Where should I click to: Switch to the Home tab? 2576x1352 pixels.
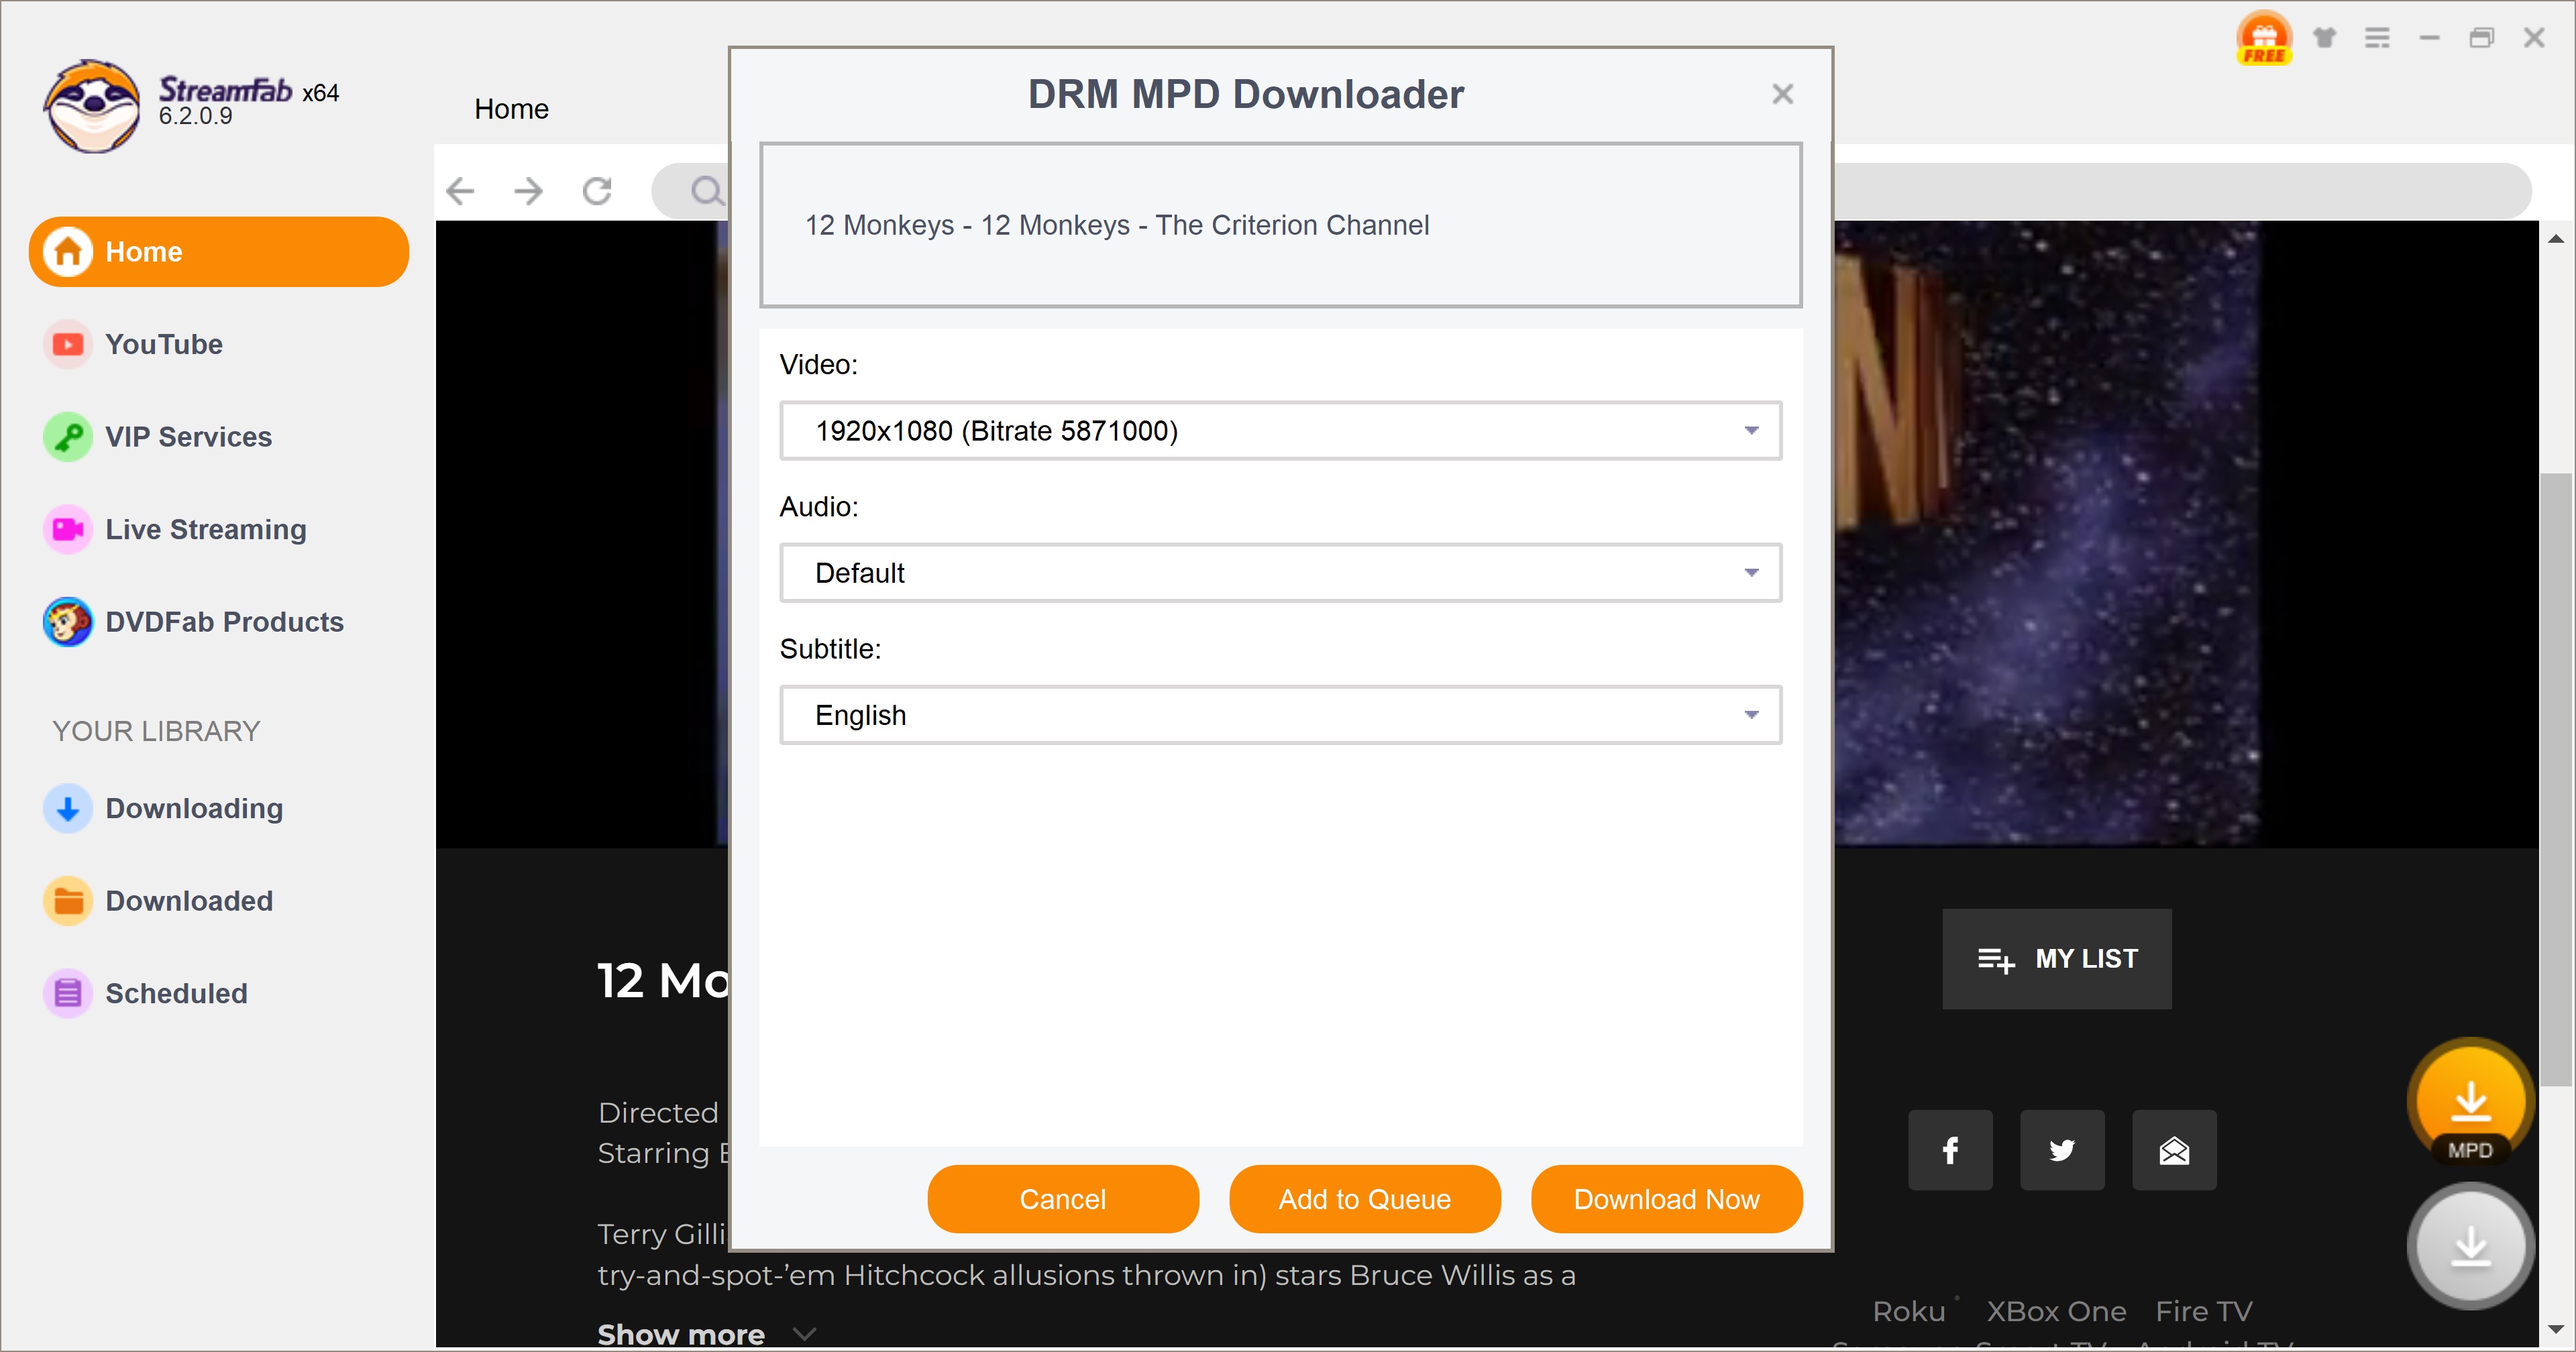coord(511,109)
